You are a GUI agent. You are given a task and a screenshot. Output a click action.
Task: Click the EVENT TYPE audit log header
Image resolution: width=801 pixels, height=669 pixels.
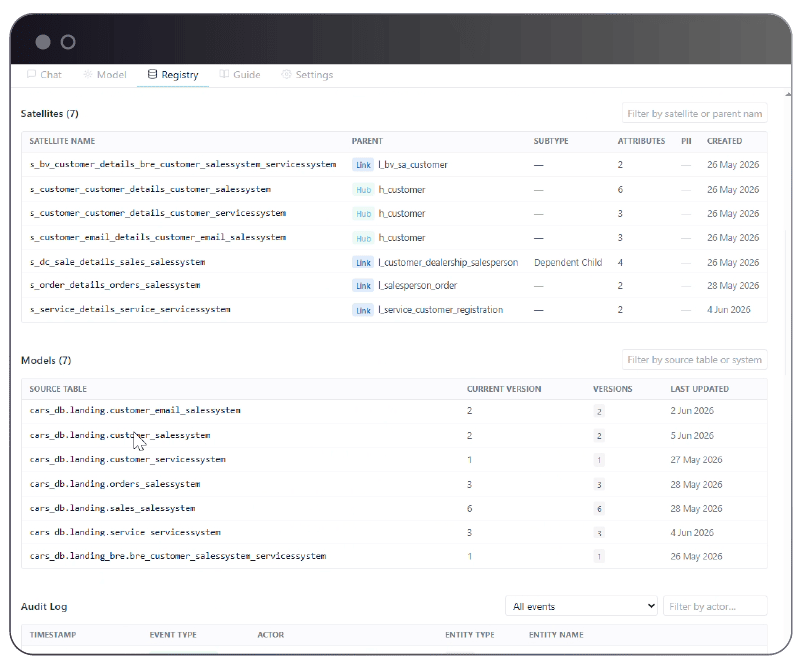tap(173, 634)
